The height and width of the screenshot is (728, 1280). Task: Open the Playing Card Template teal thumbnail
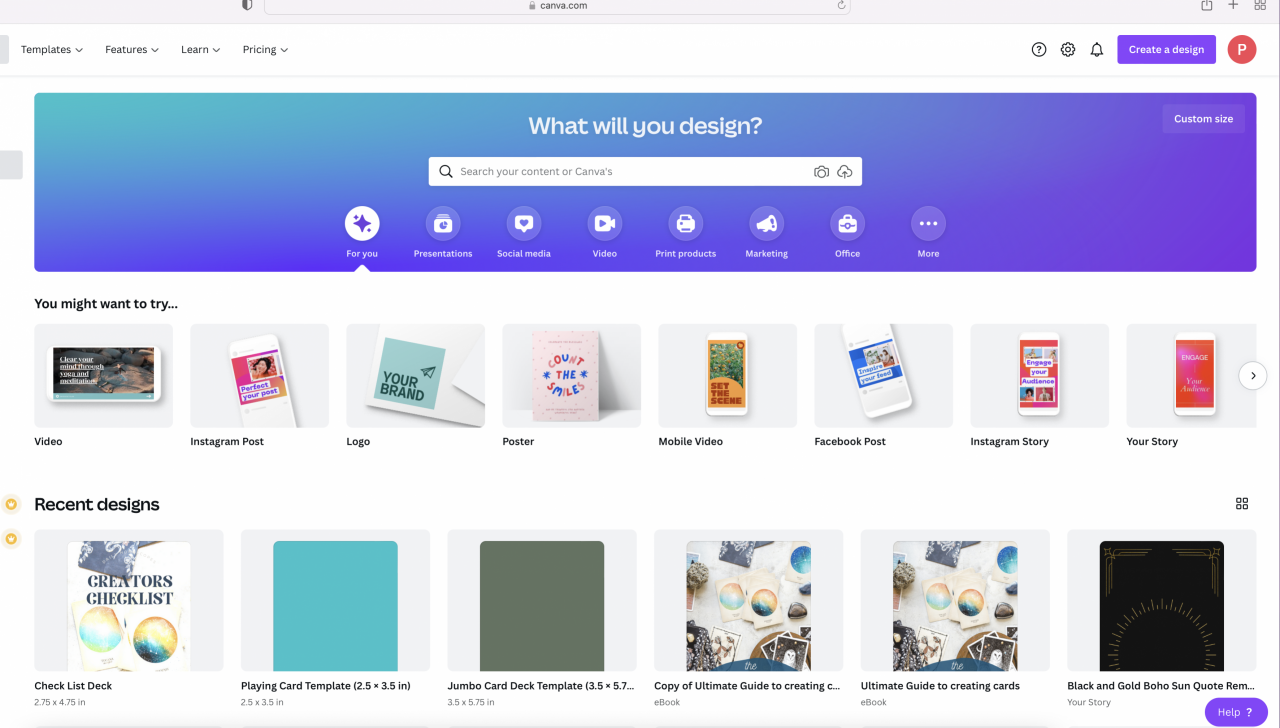pyautogui.click(x=335, y=600)
